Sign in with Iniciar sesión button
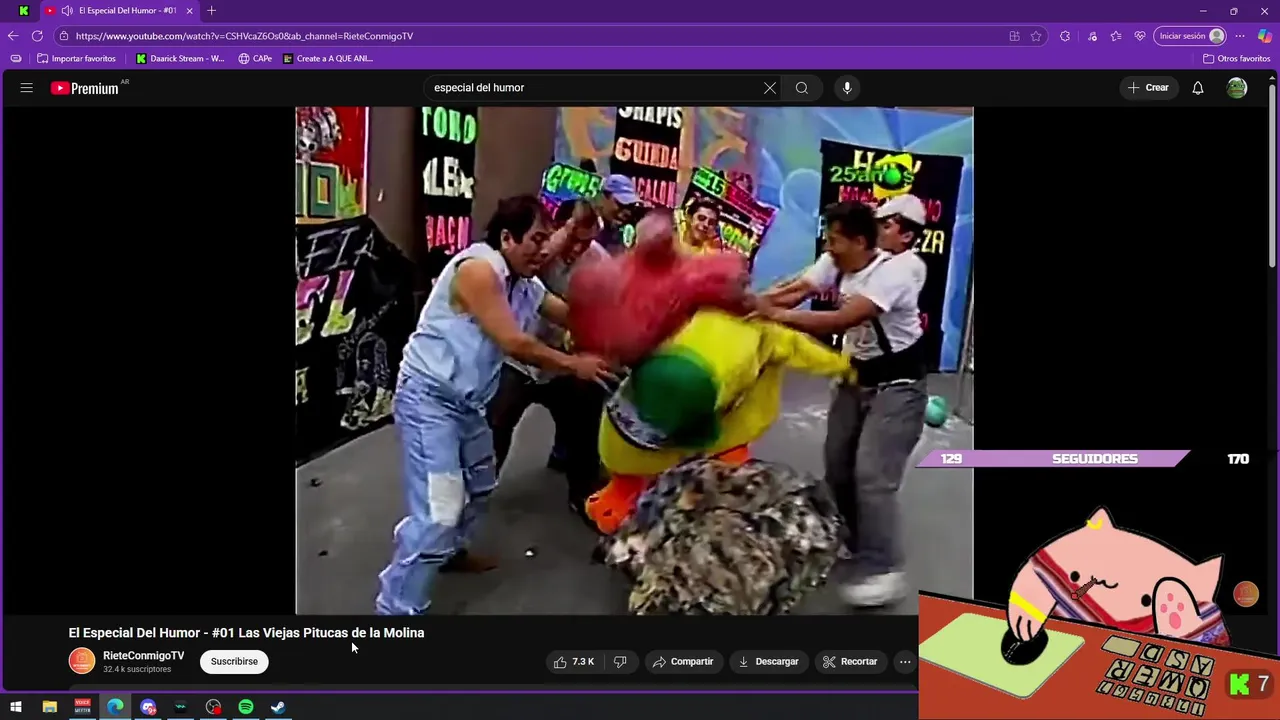 1190,36
